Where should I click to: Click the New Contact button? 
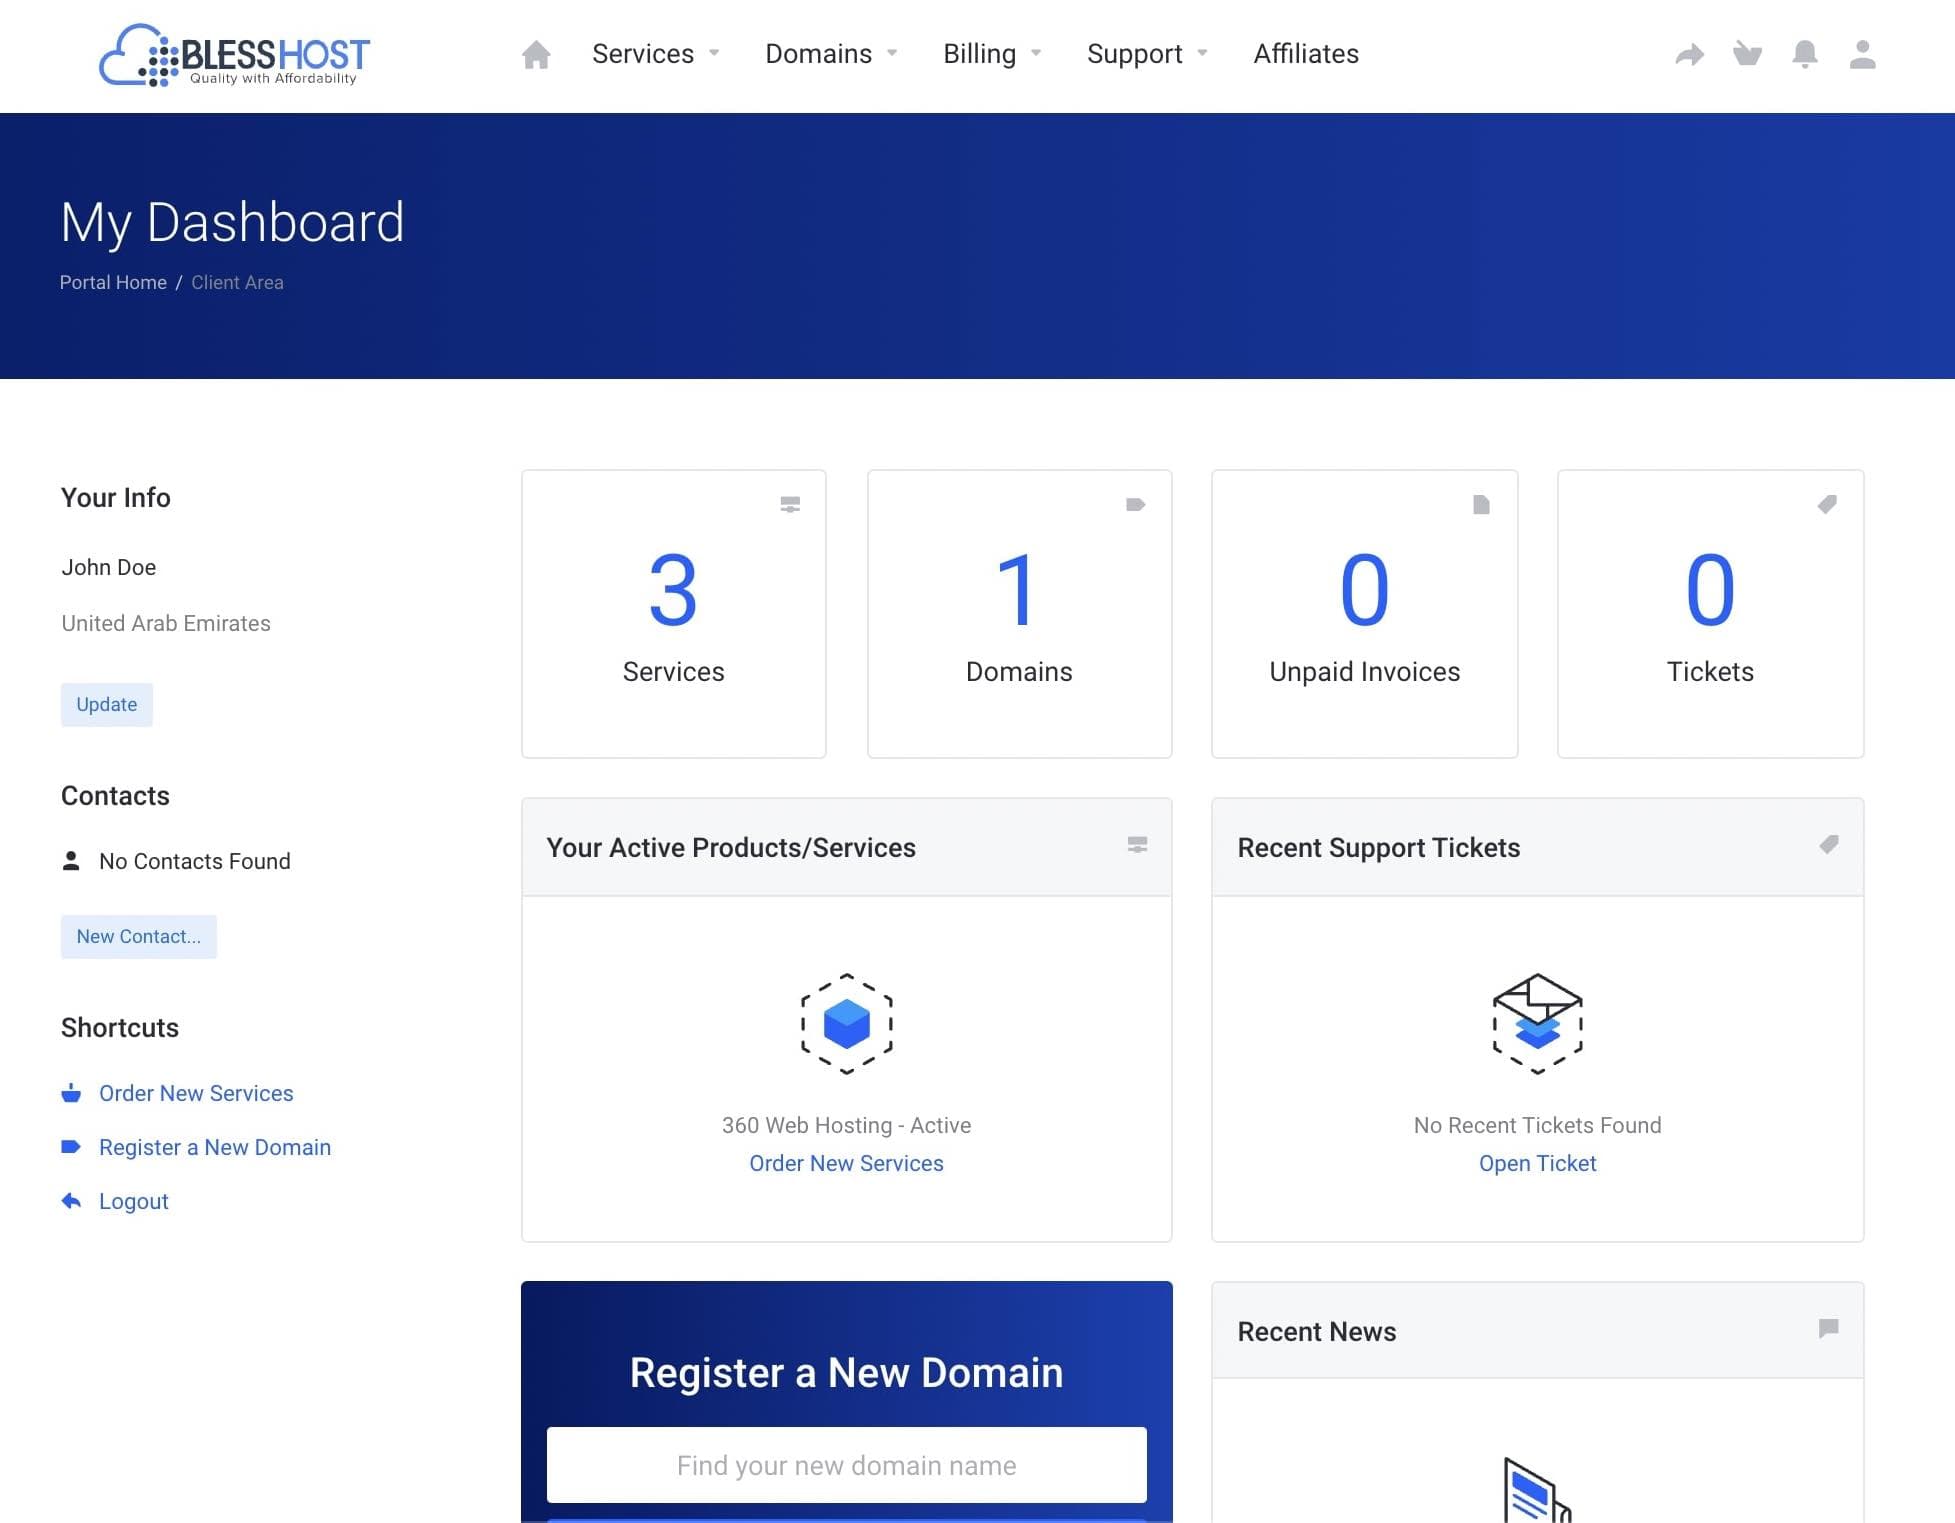(x=138, y=934)
